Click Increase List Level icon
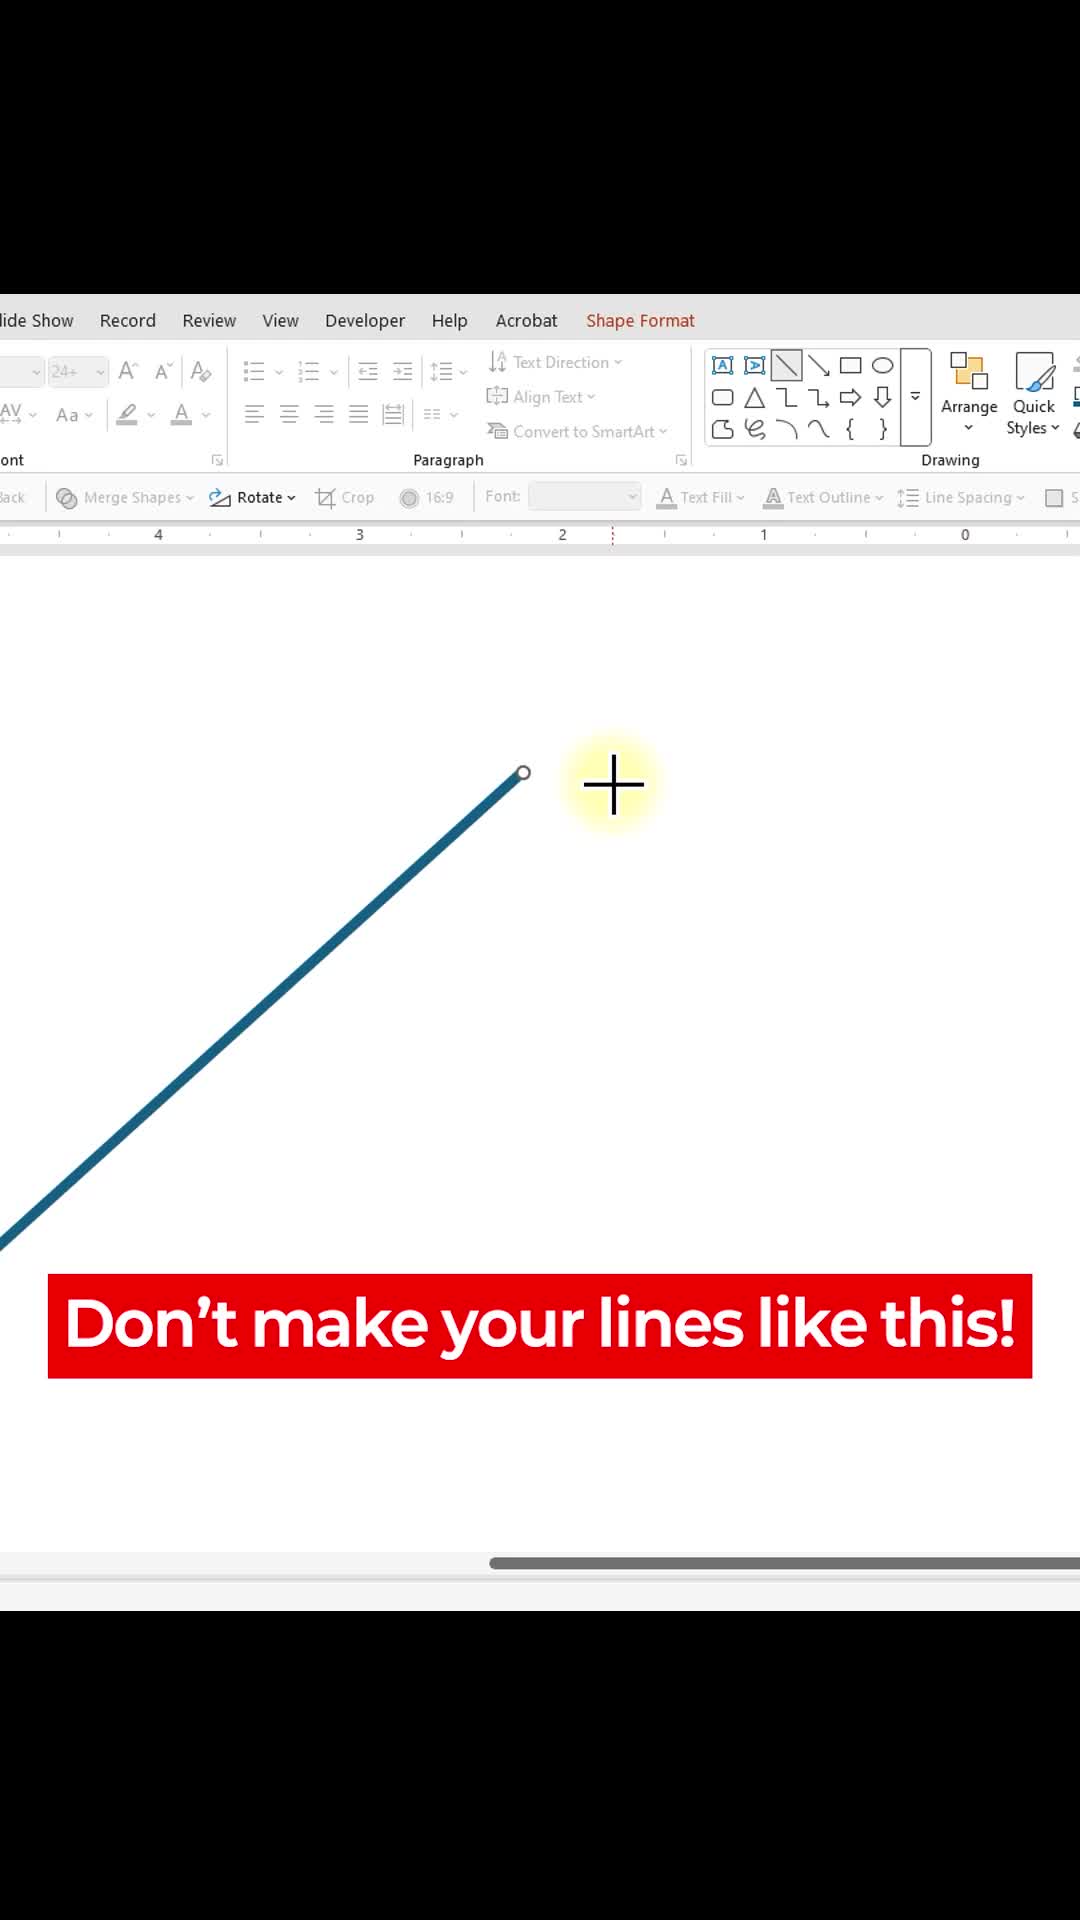The width and height of the screenshot is (1080, 1920). tap(403, 372)
